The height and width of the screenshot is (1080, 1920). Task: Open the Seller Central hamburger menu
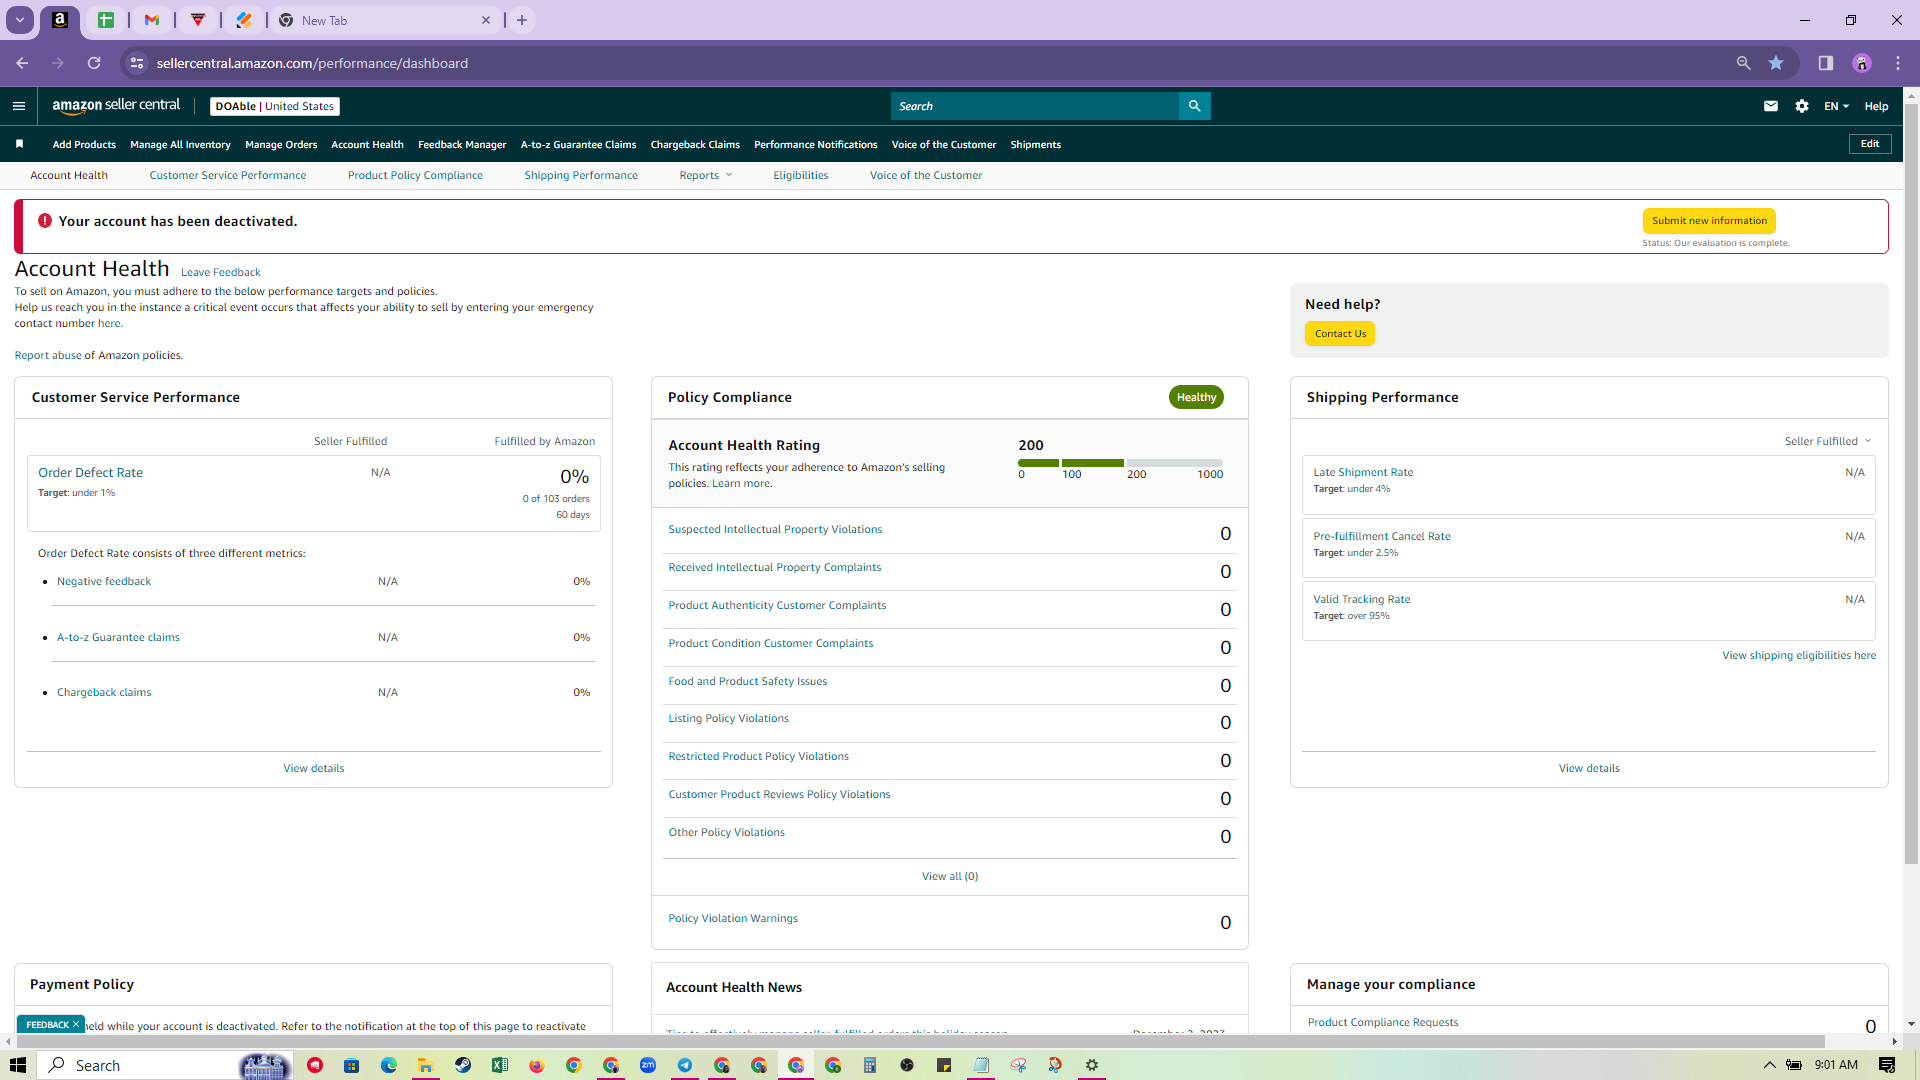[x=19, y=106]
